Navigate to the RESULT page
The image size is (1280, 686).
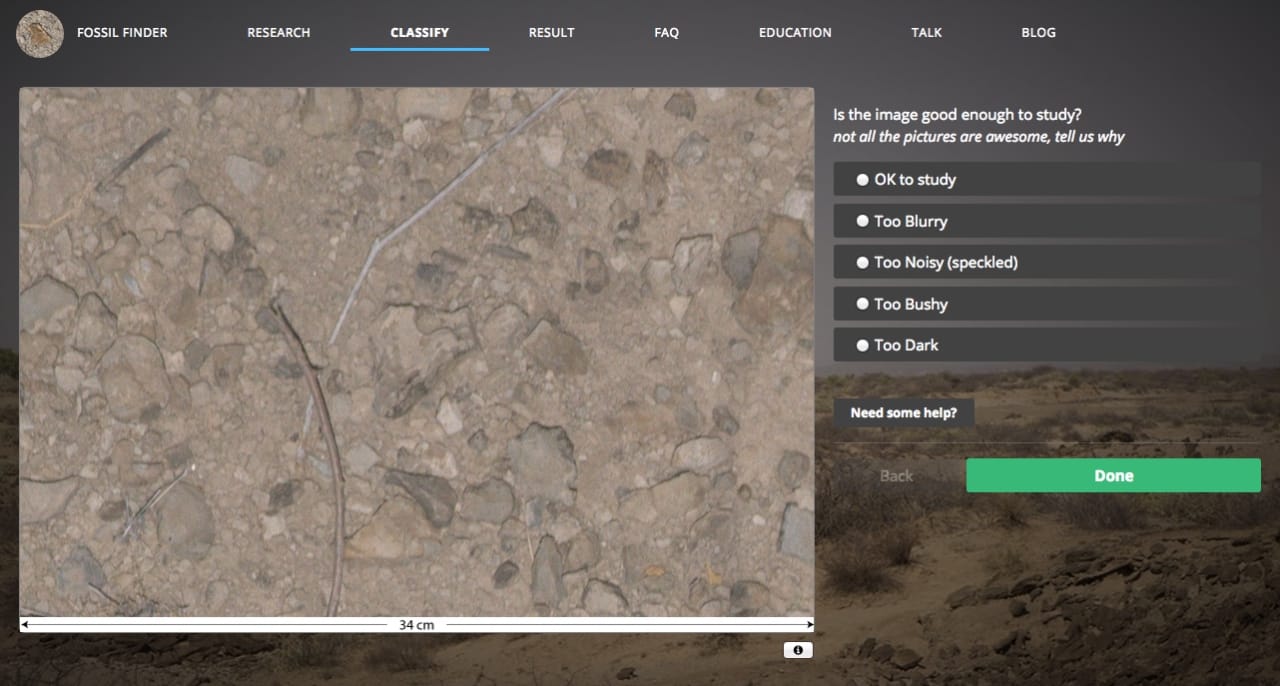551,32
